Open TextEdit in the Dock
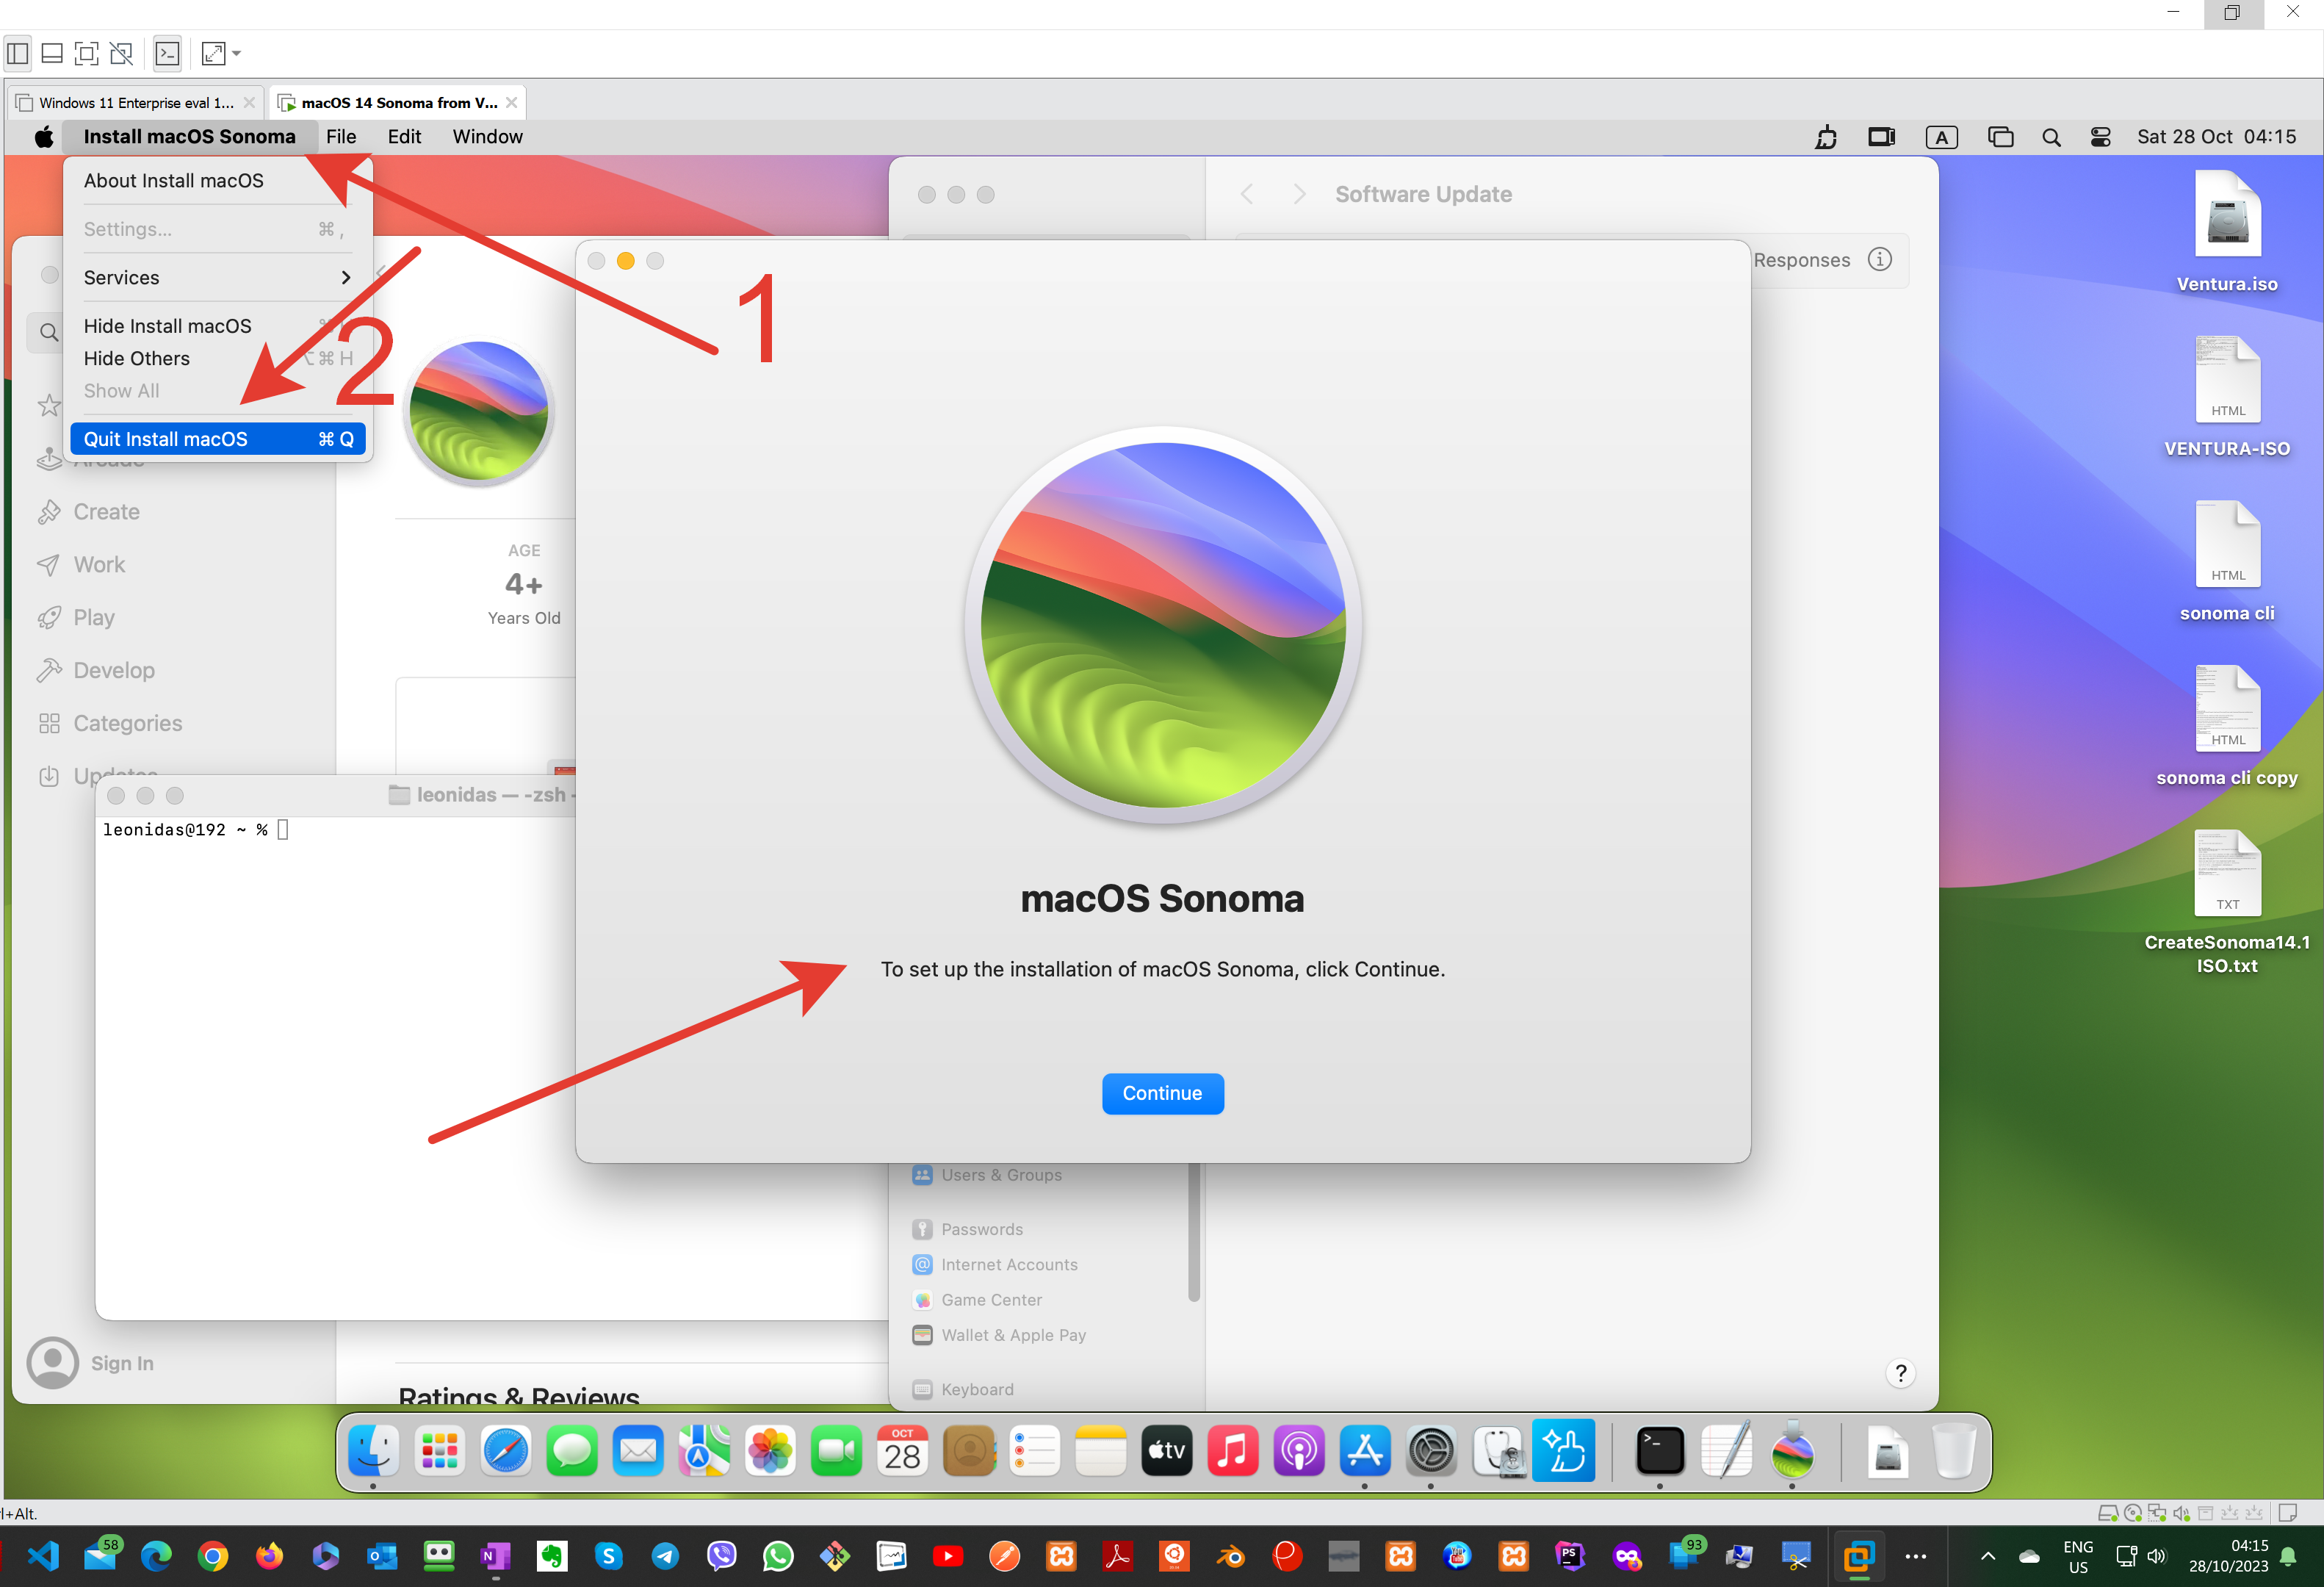2324x1587 pixels. (x=1726, y=1451)
